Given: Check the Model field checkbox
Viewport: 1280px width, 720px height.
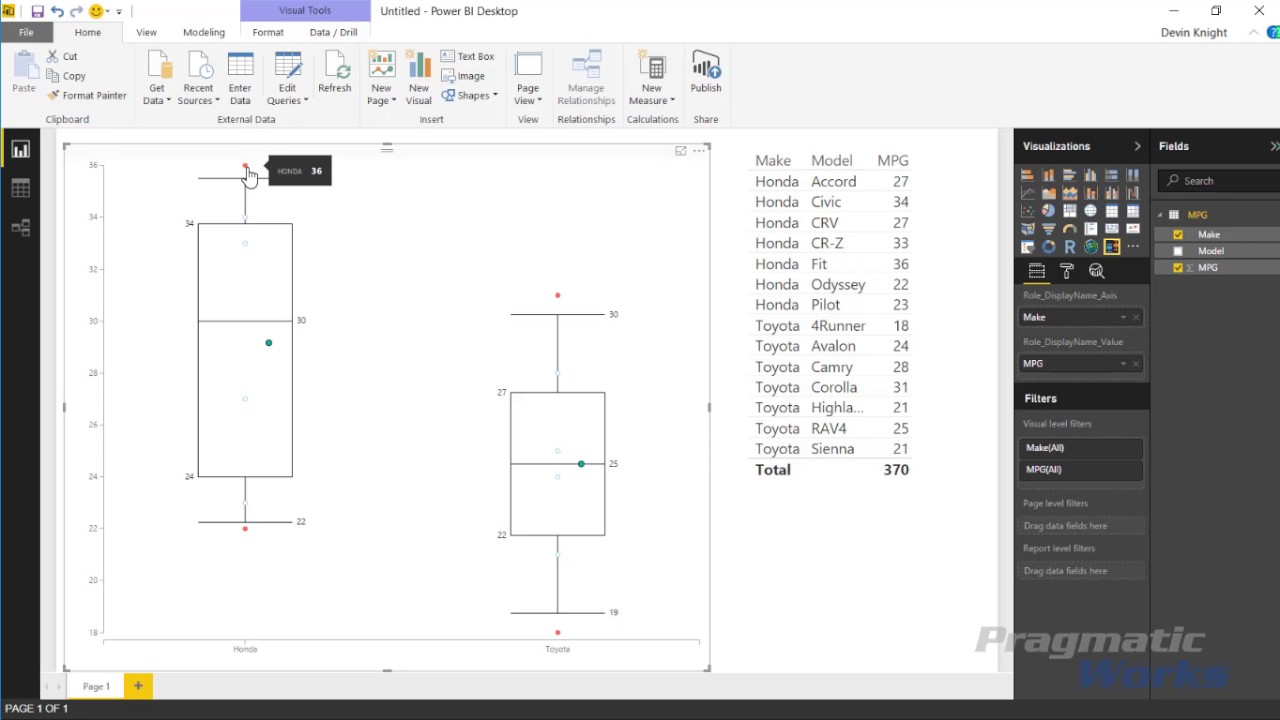Looking at the screenshot, I should tap(1178, 251).
